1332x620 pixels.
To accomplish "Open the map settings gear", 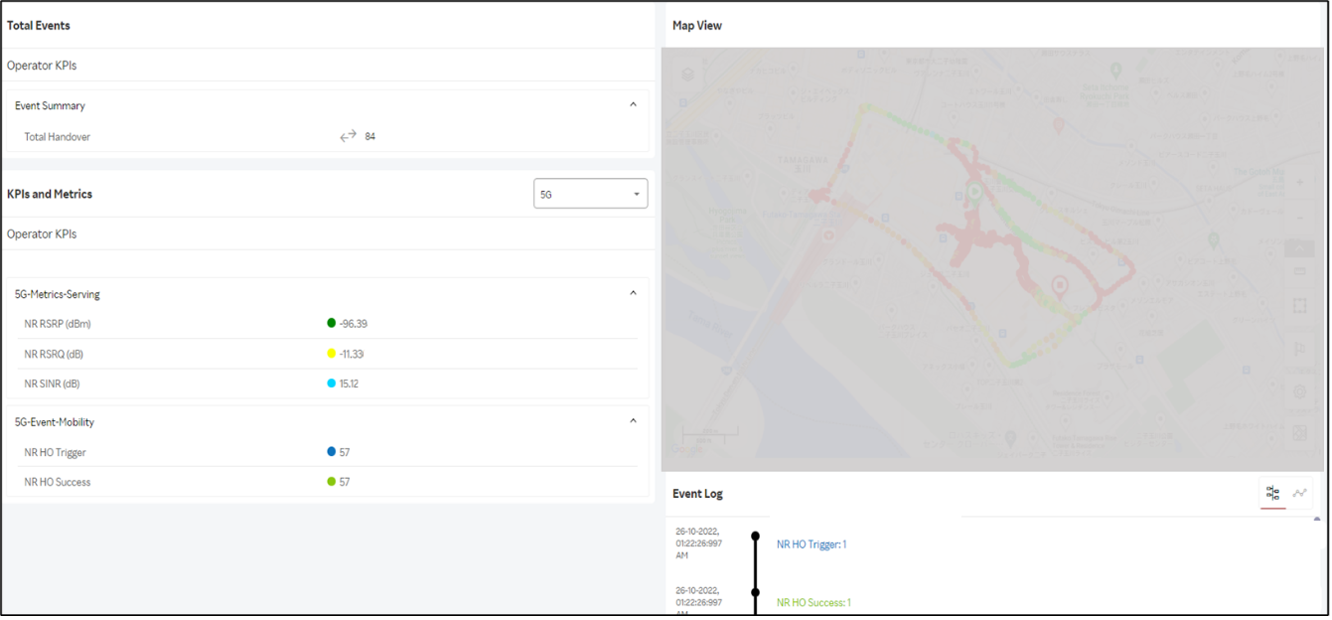I will [x=1300, y=392].
